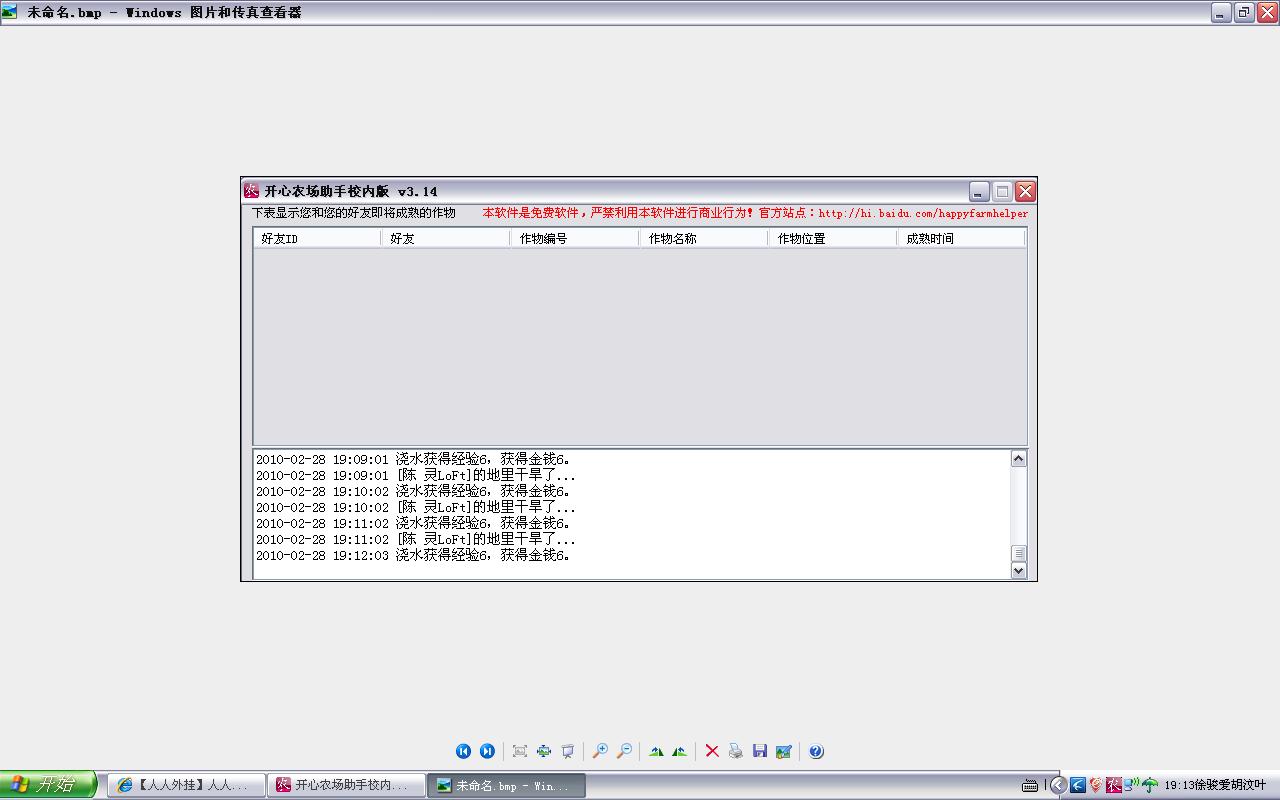Print the current image

click(736, 751)
